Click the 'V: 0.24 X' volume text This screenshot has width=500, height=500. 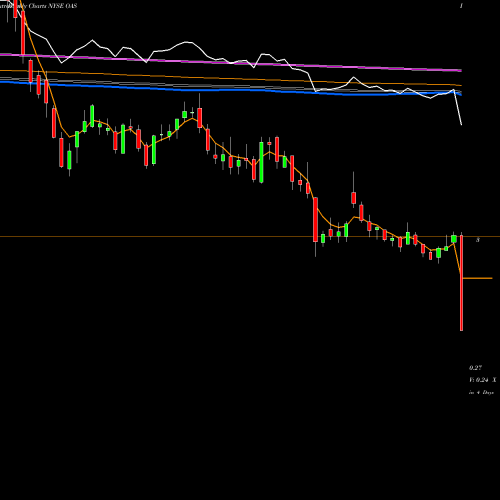pyautogui.click(x=482, y=380)
